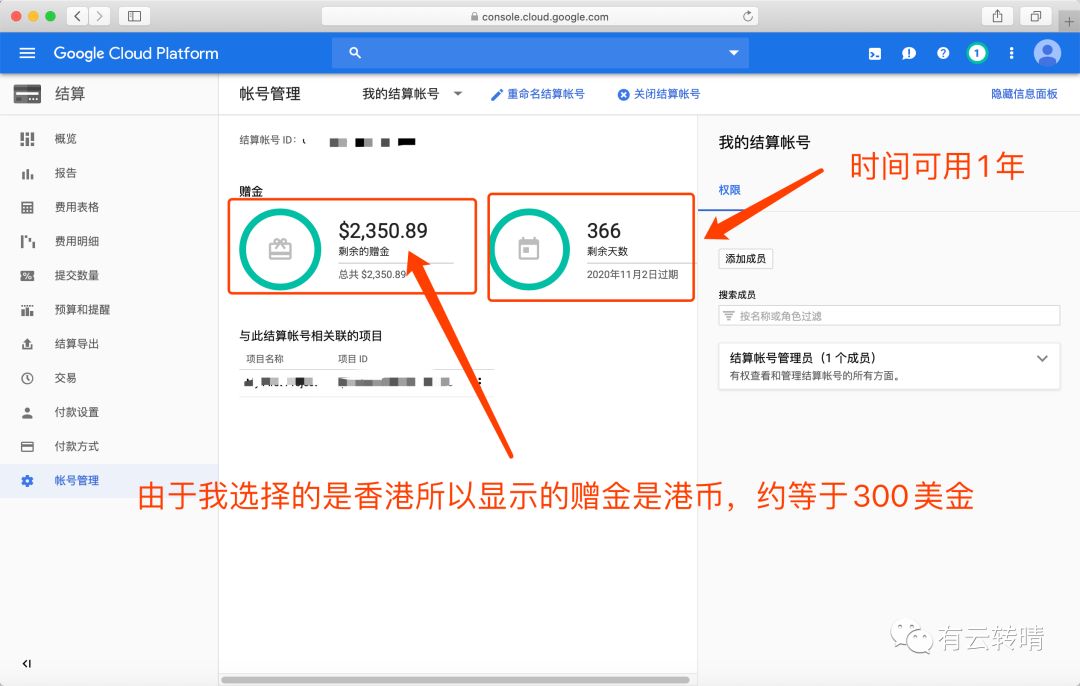Switch to the 权限 tab
This screenshot has height=686, width=1080.
729,190
